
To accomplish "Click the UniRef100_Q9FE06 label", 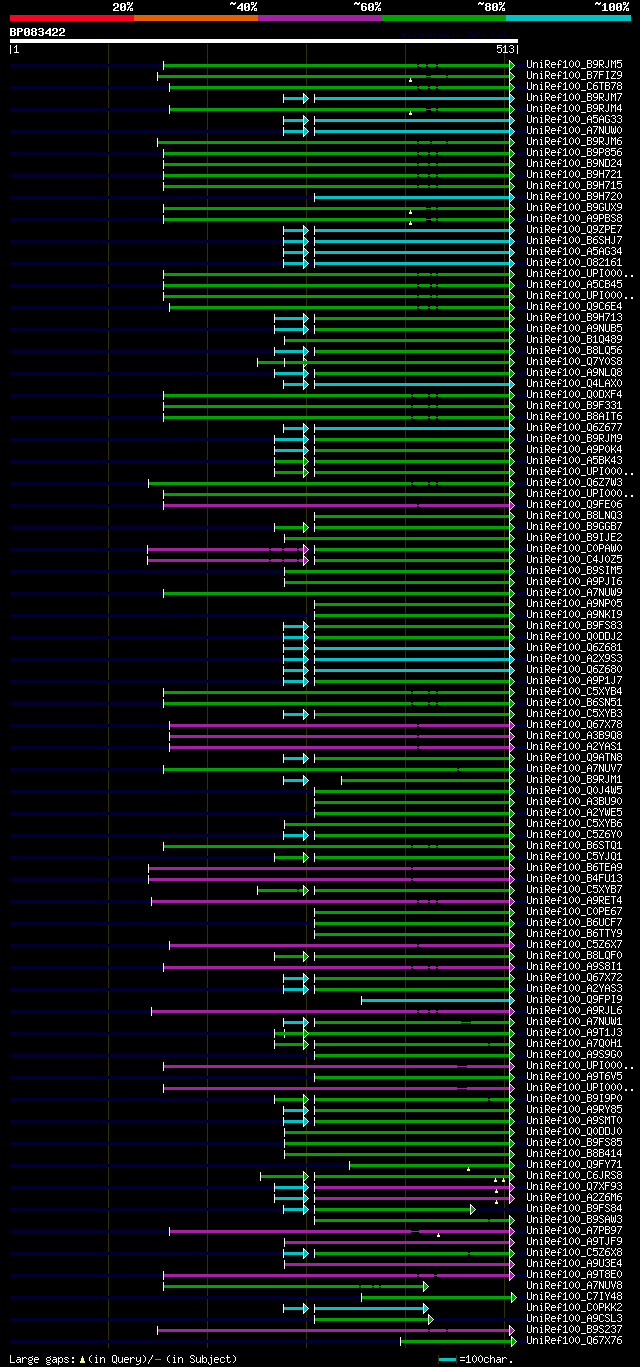I will (x=575, y=504).
